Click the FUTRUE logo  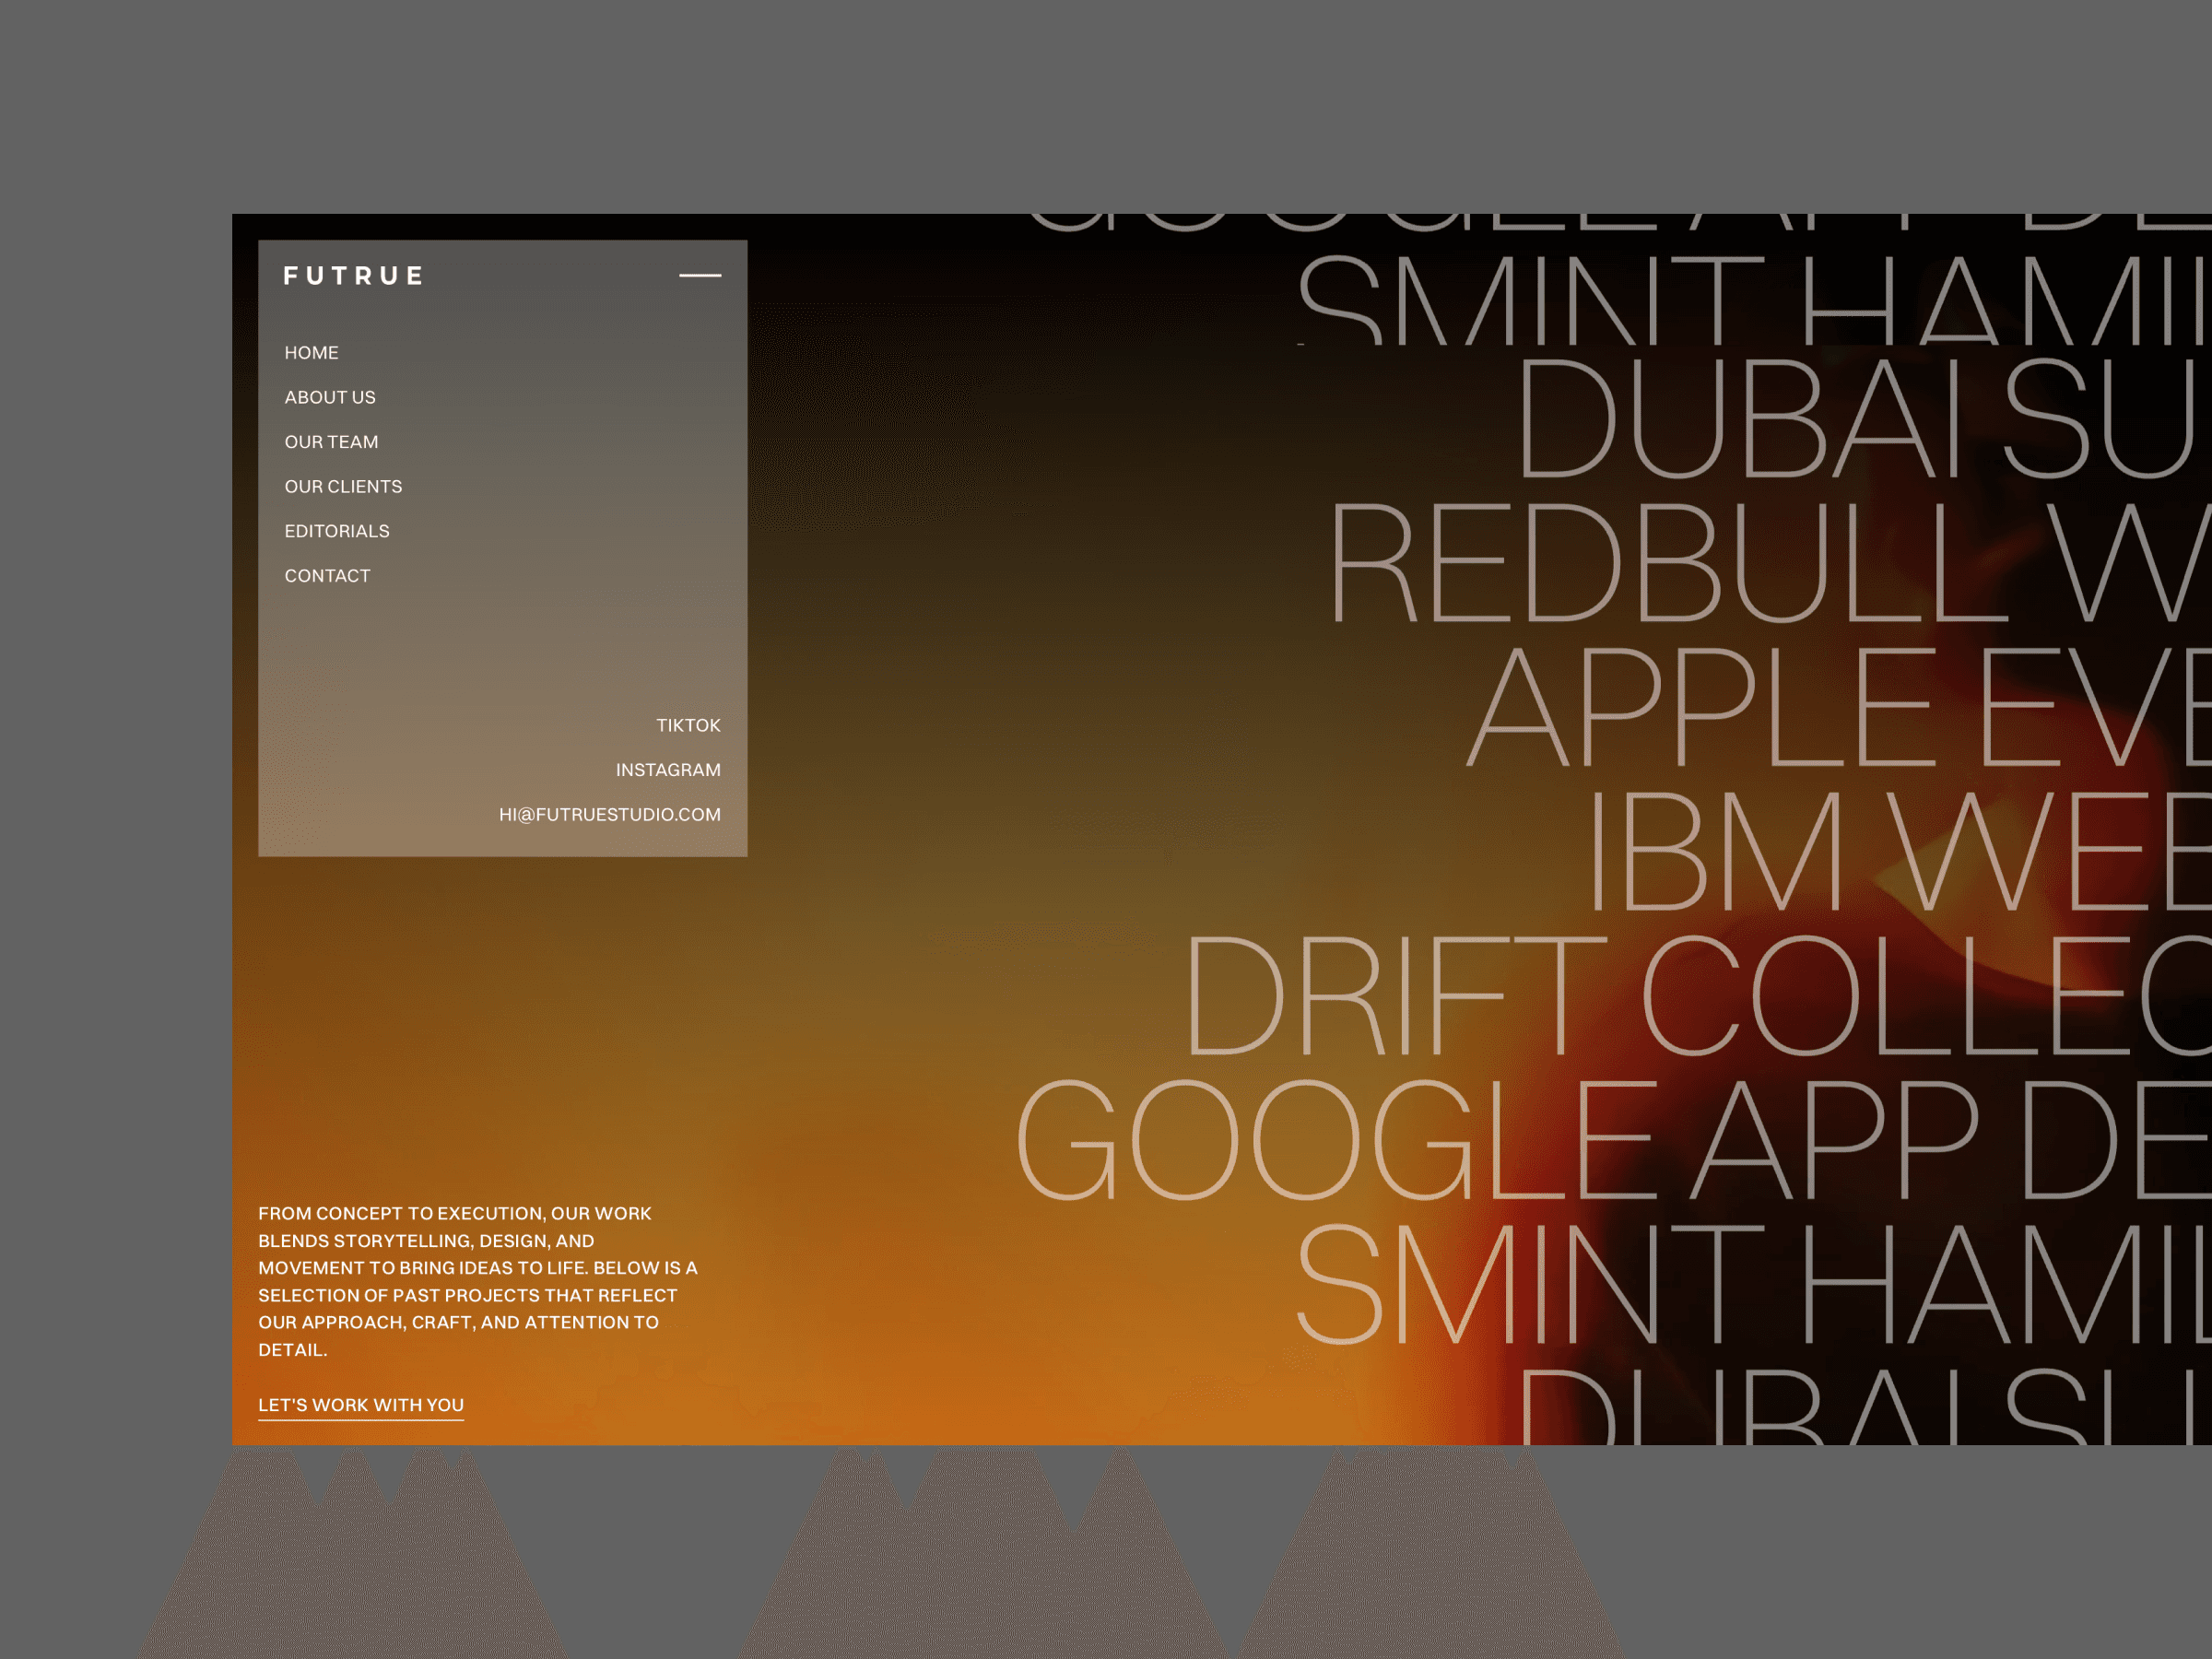pyautogui.click(x=354, y=276)
